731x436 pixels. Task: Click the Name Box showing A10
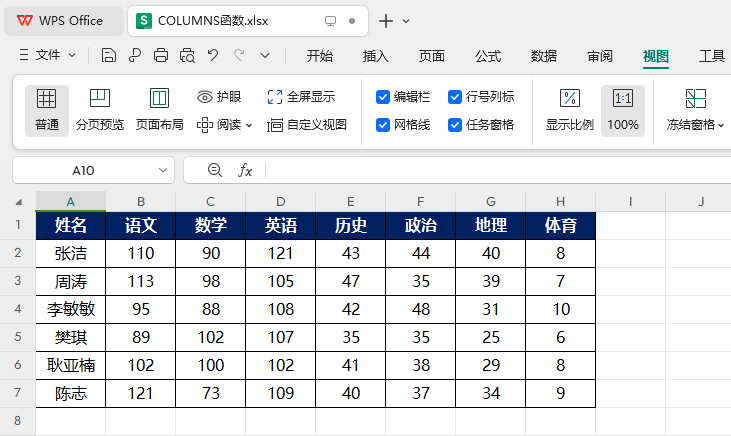coord(83,170)
